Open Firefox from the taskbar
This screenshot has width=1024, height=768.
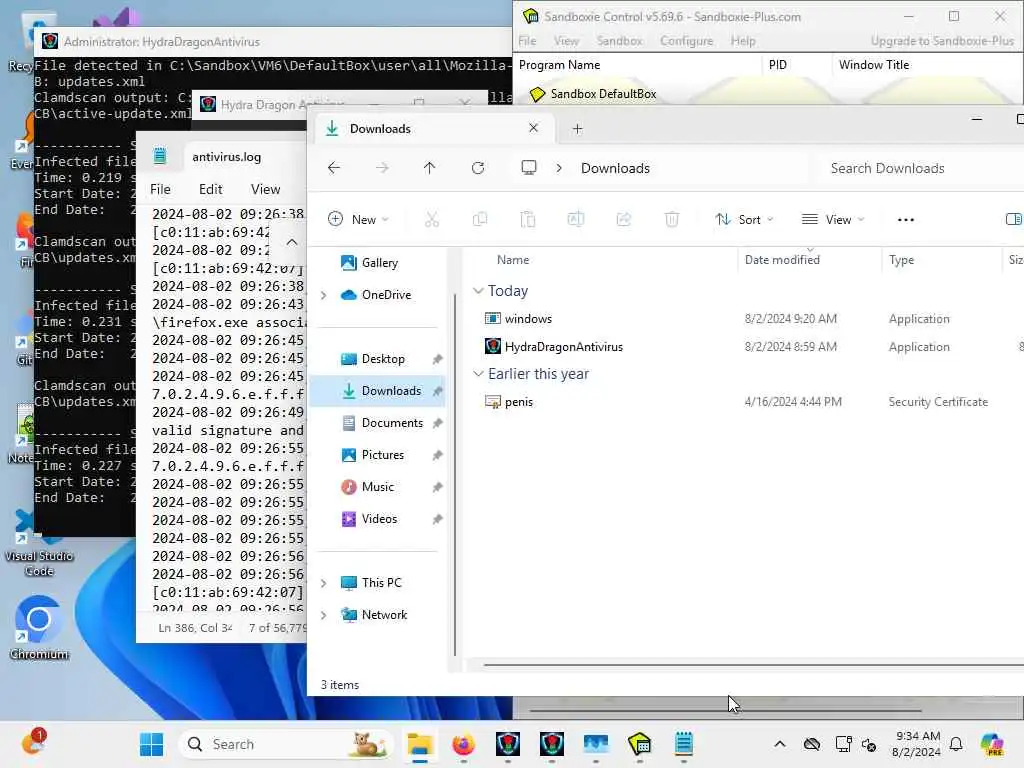tap(464, 744)
